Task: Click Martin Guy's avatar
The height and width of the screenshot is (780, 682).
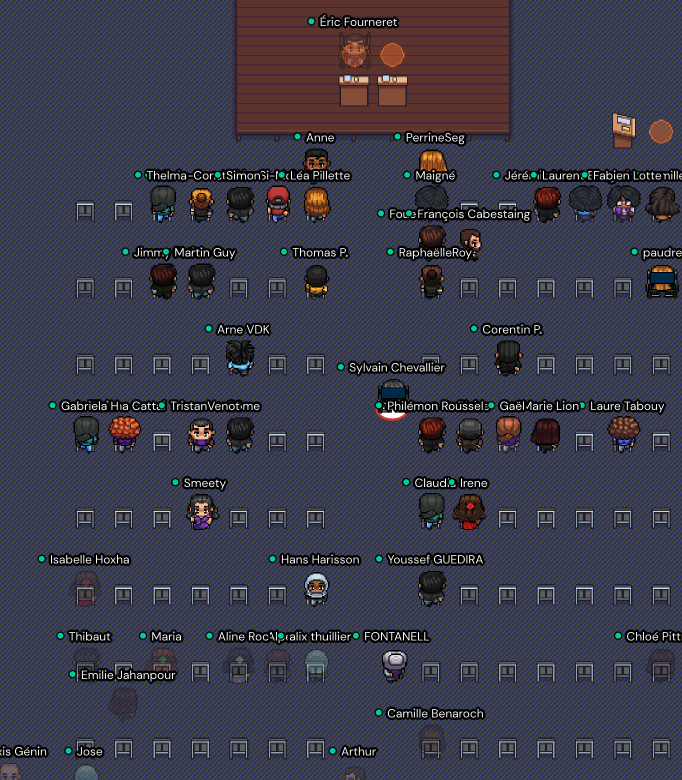Action: tap(201, 281)
